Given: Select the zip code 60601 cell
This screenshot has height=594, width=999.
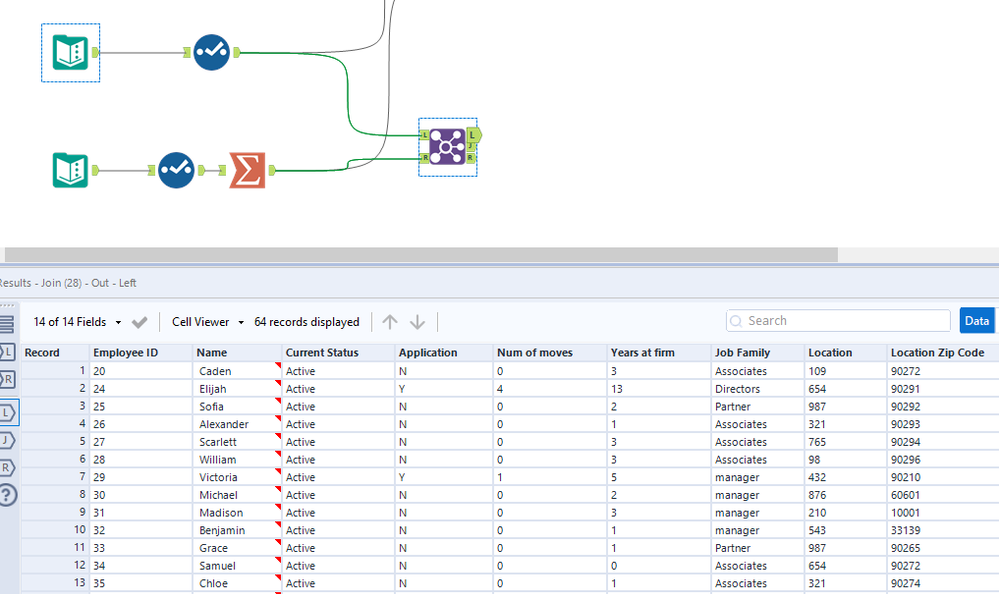Looking at the screenshot, I should click(x=943, y=495).
